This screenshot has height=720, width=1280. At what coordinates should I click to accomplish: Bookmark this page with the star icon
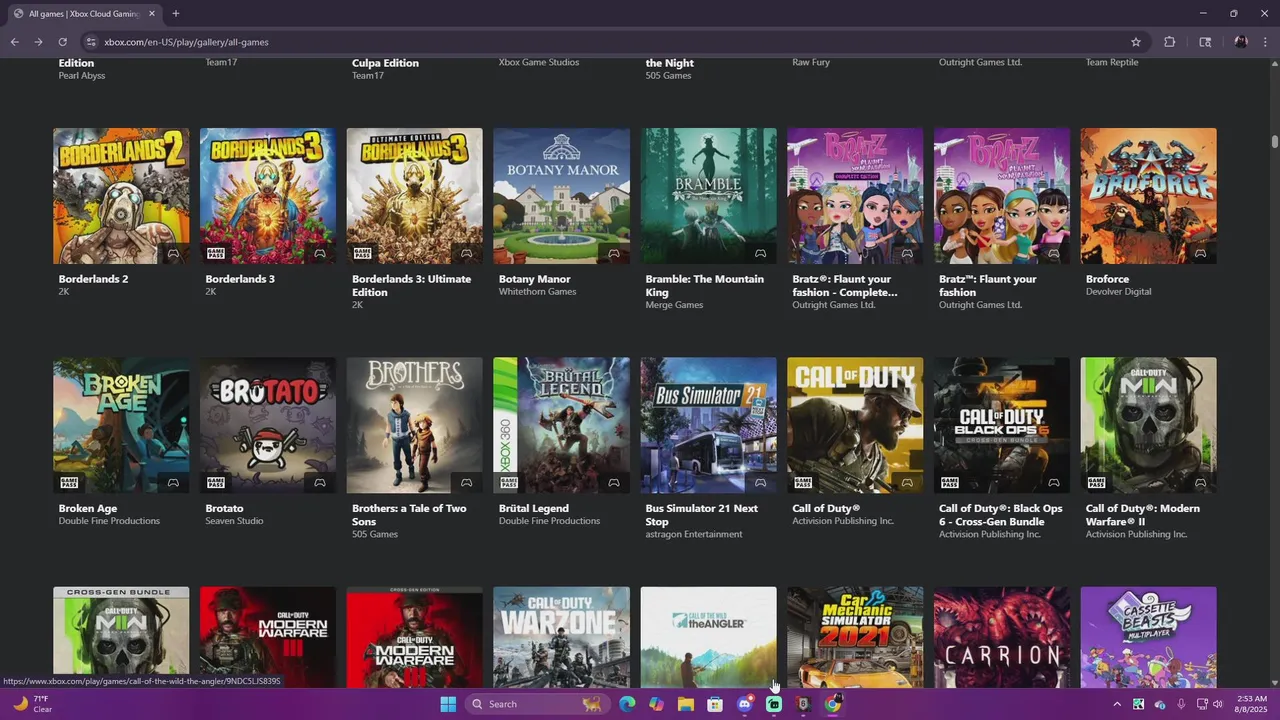pyautogui.click(x=1136, y=42)
